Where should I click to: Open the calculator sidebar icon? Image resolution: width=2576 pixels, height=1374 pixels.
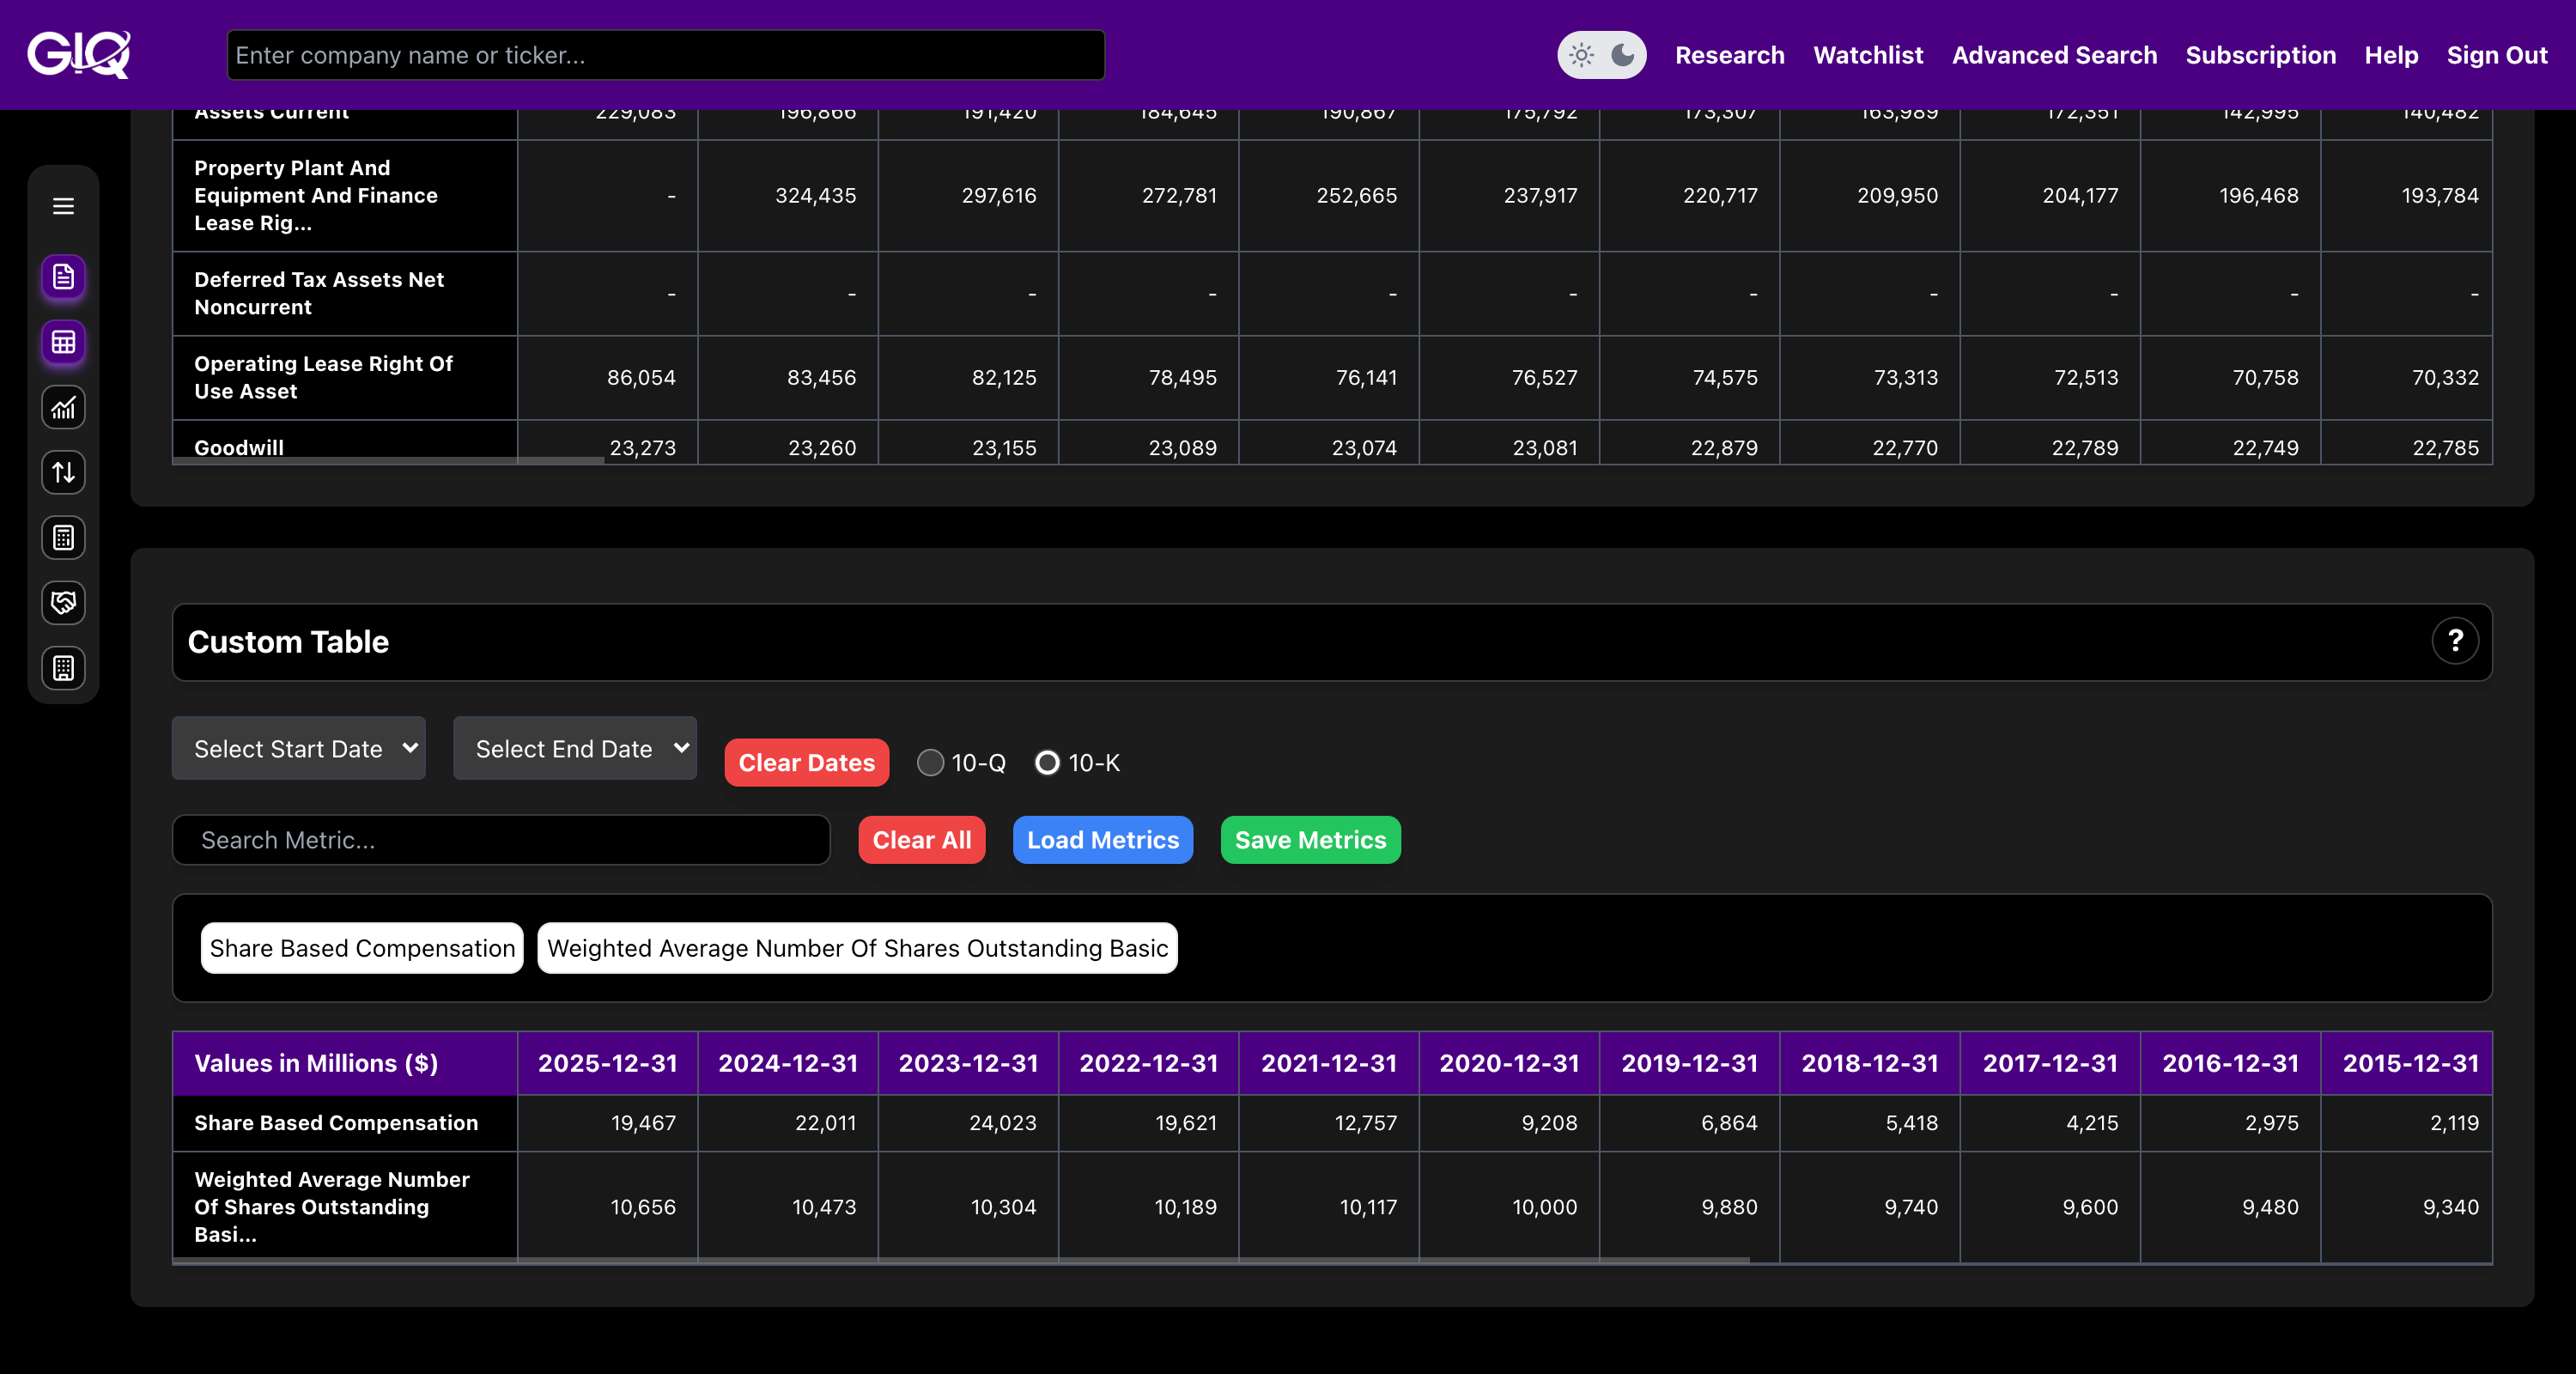63,538
